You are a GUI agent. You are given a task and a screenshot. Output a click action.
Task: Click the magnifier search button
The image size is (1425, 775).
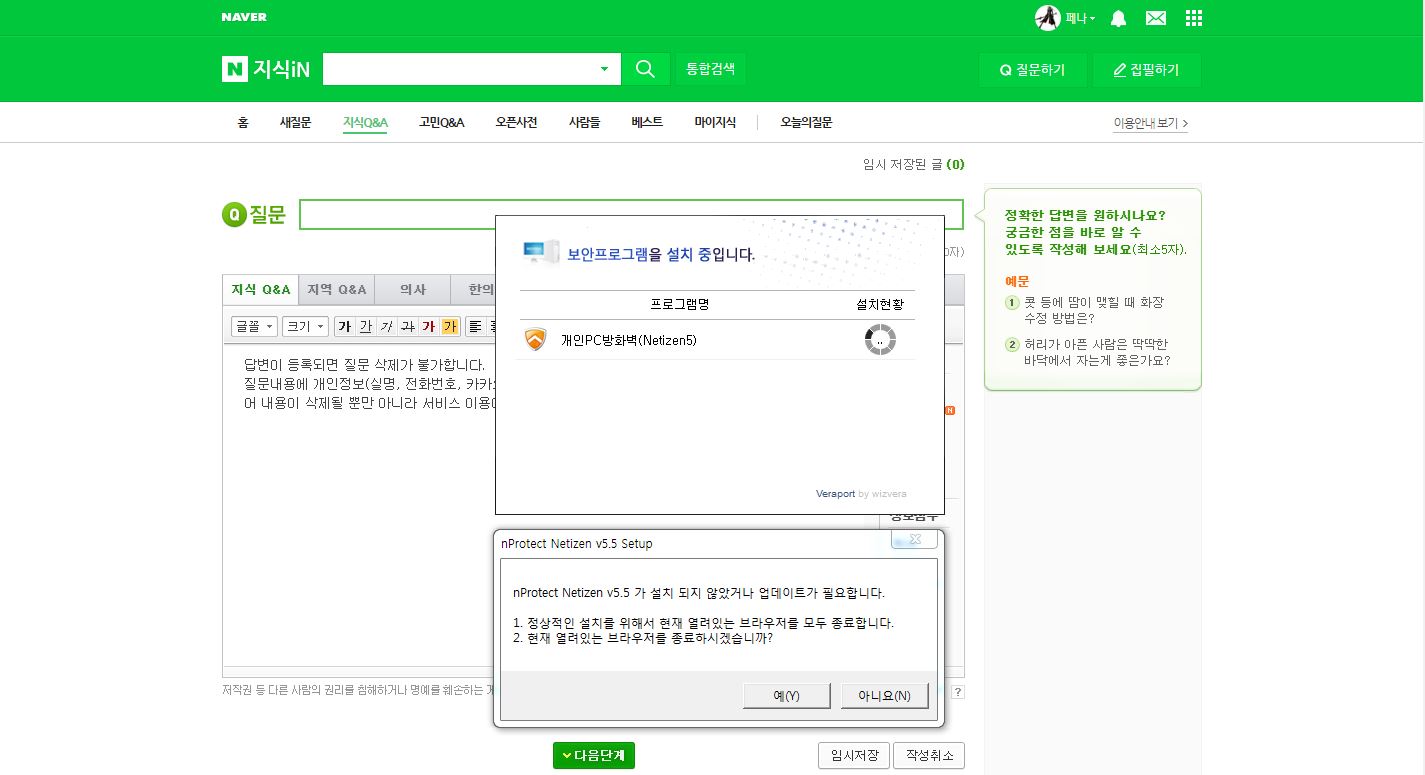(x=645, y=69)
